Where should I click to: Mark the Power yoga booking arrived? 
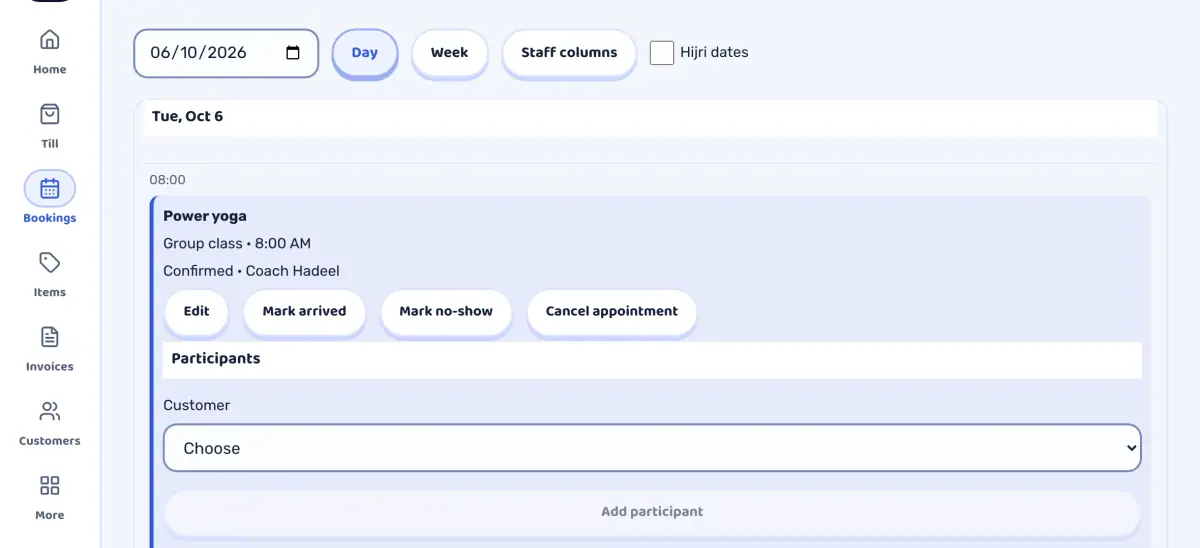(304, 312)
